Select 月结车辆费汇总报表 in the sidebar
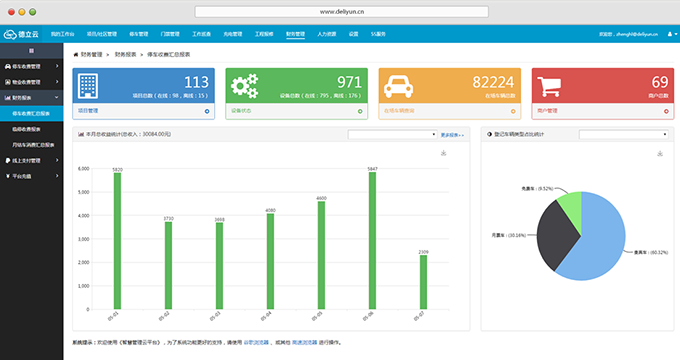 (32, 145)
